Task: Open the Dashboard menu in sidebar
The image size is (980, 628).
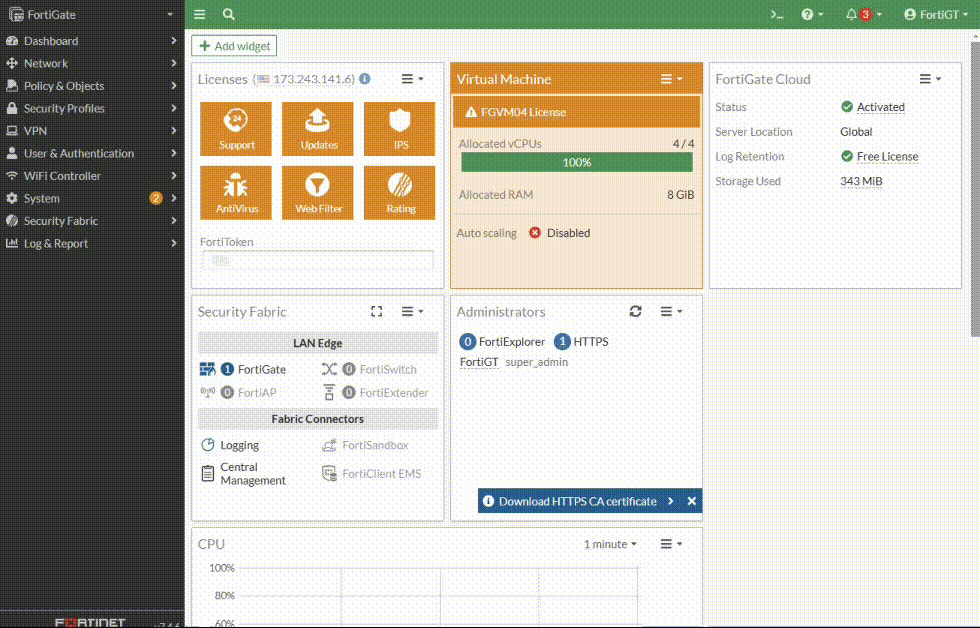Action: [92, 41]
